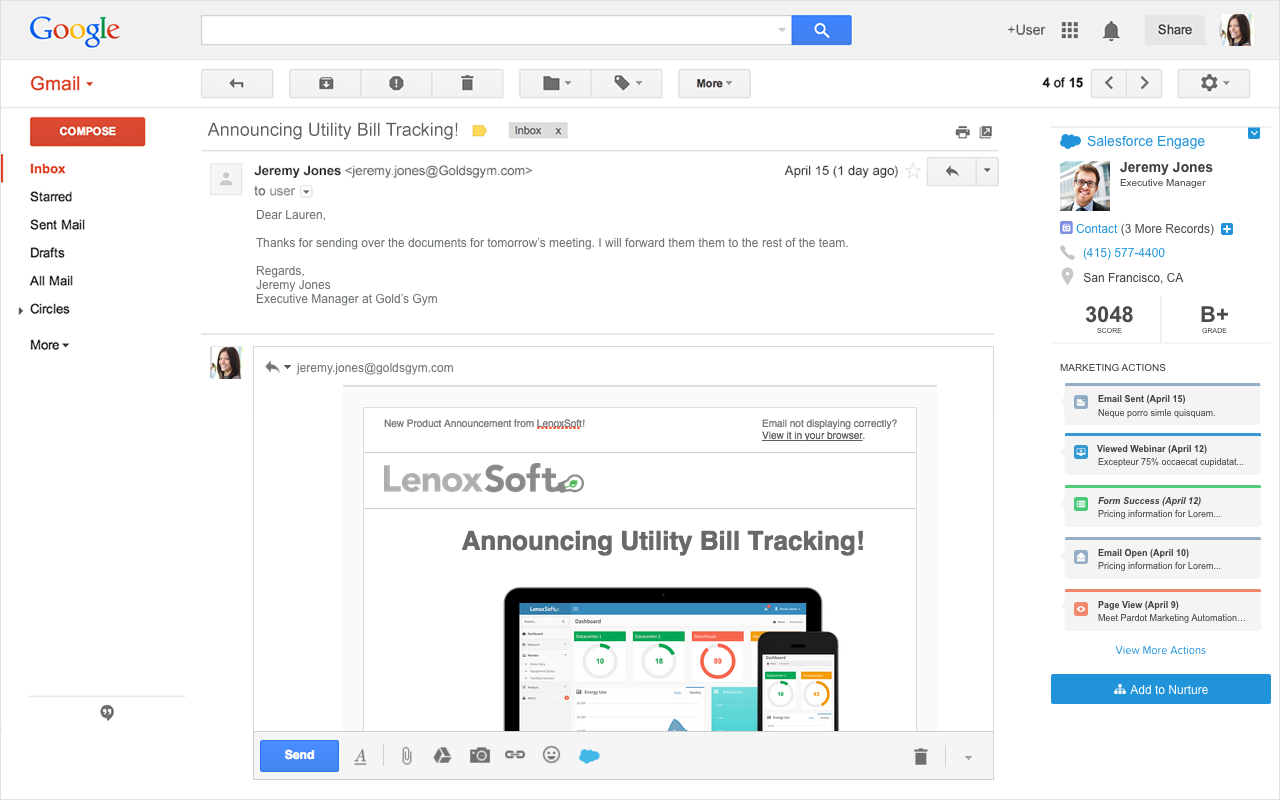Image resolution: width=1280 pixels, height=800 pixels.
Task: Star Jeremy Jones's message
Action: tap(913, 171)
